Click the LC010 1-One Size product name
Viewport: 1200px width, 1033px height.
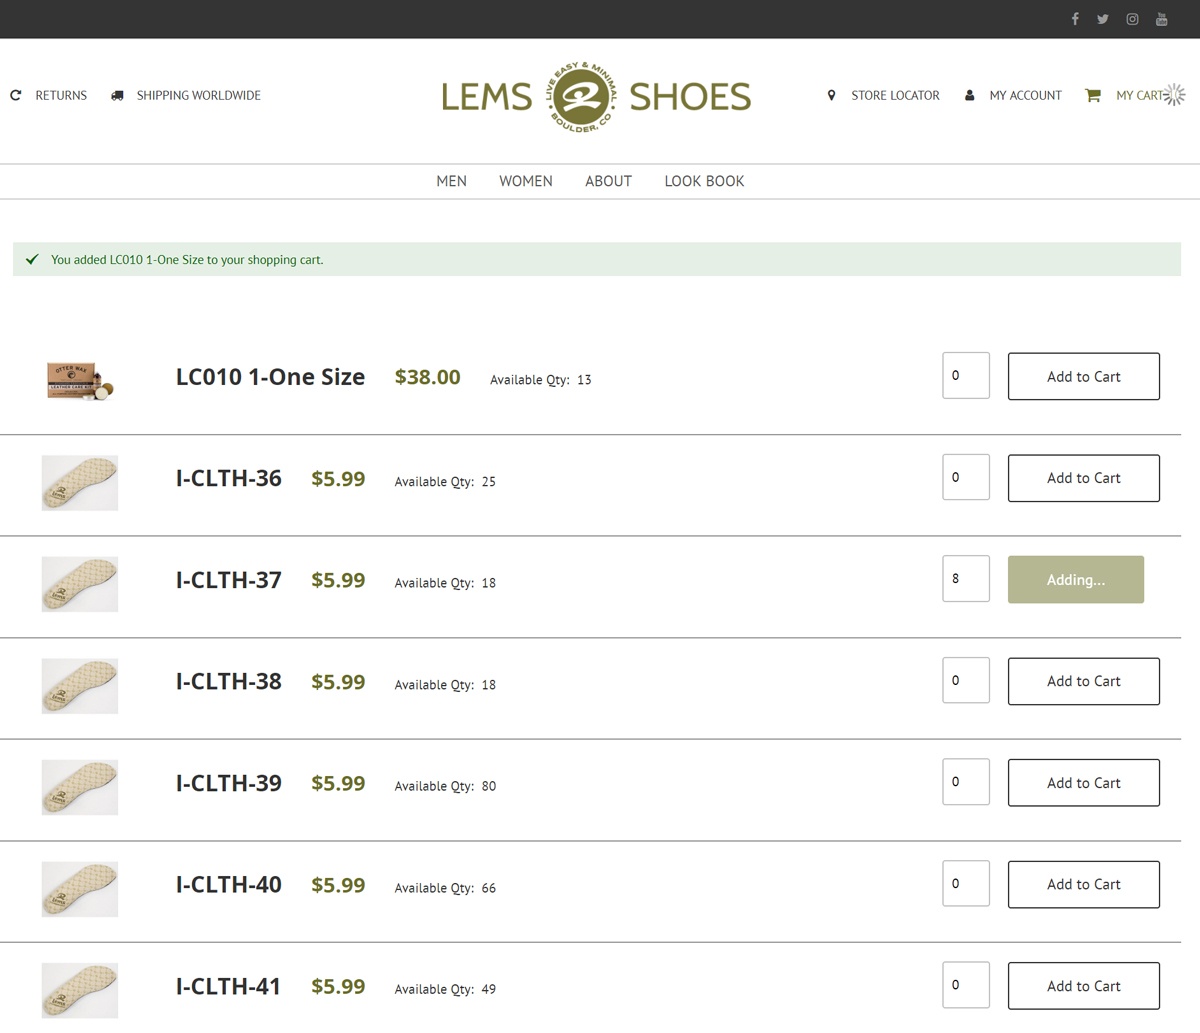click(270, 377)
